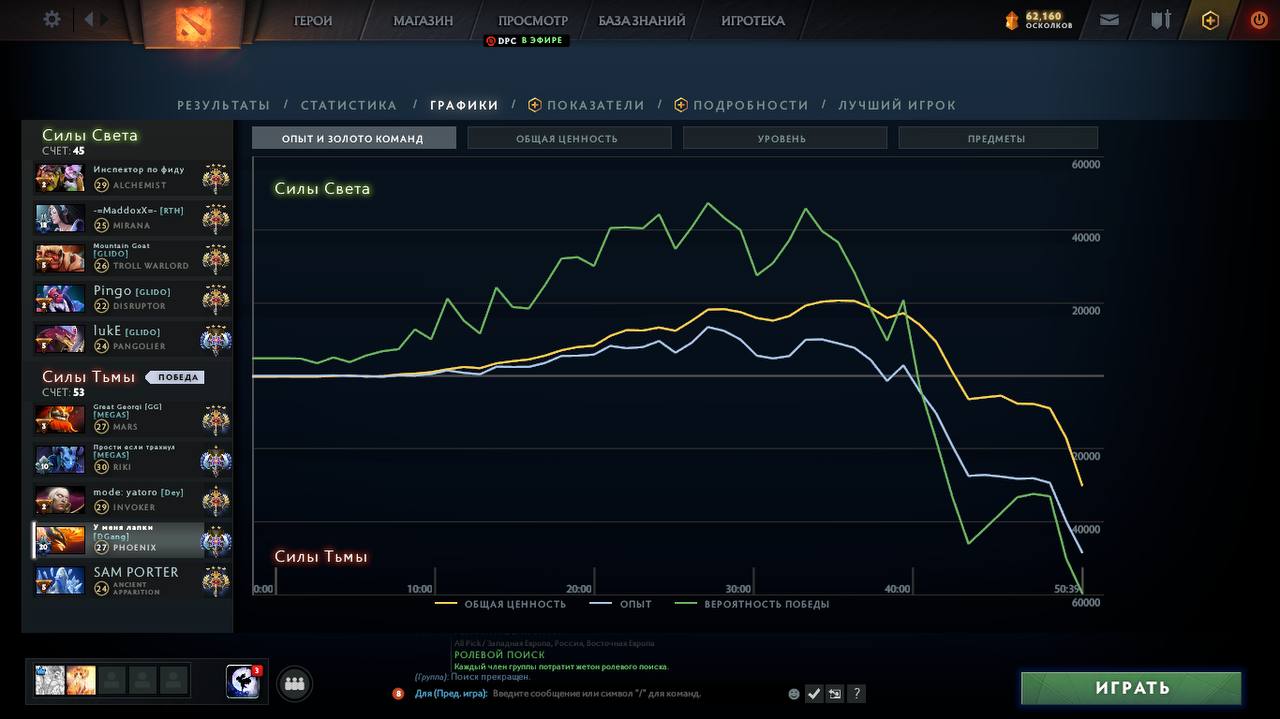Click the mode: yatoro [Dey] player name
This screenshot has height=719, width=1280.
pyautogui.click(x=139, y=492)
